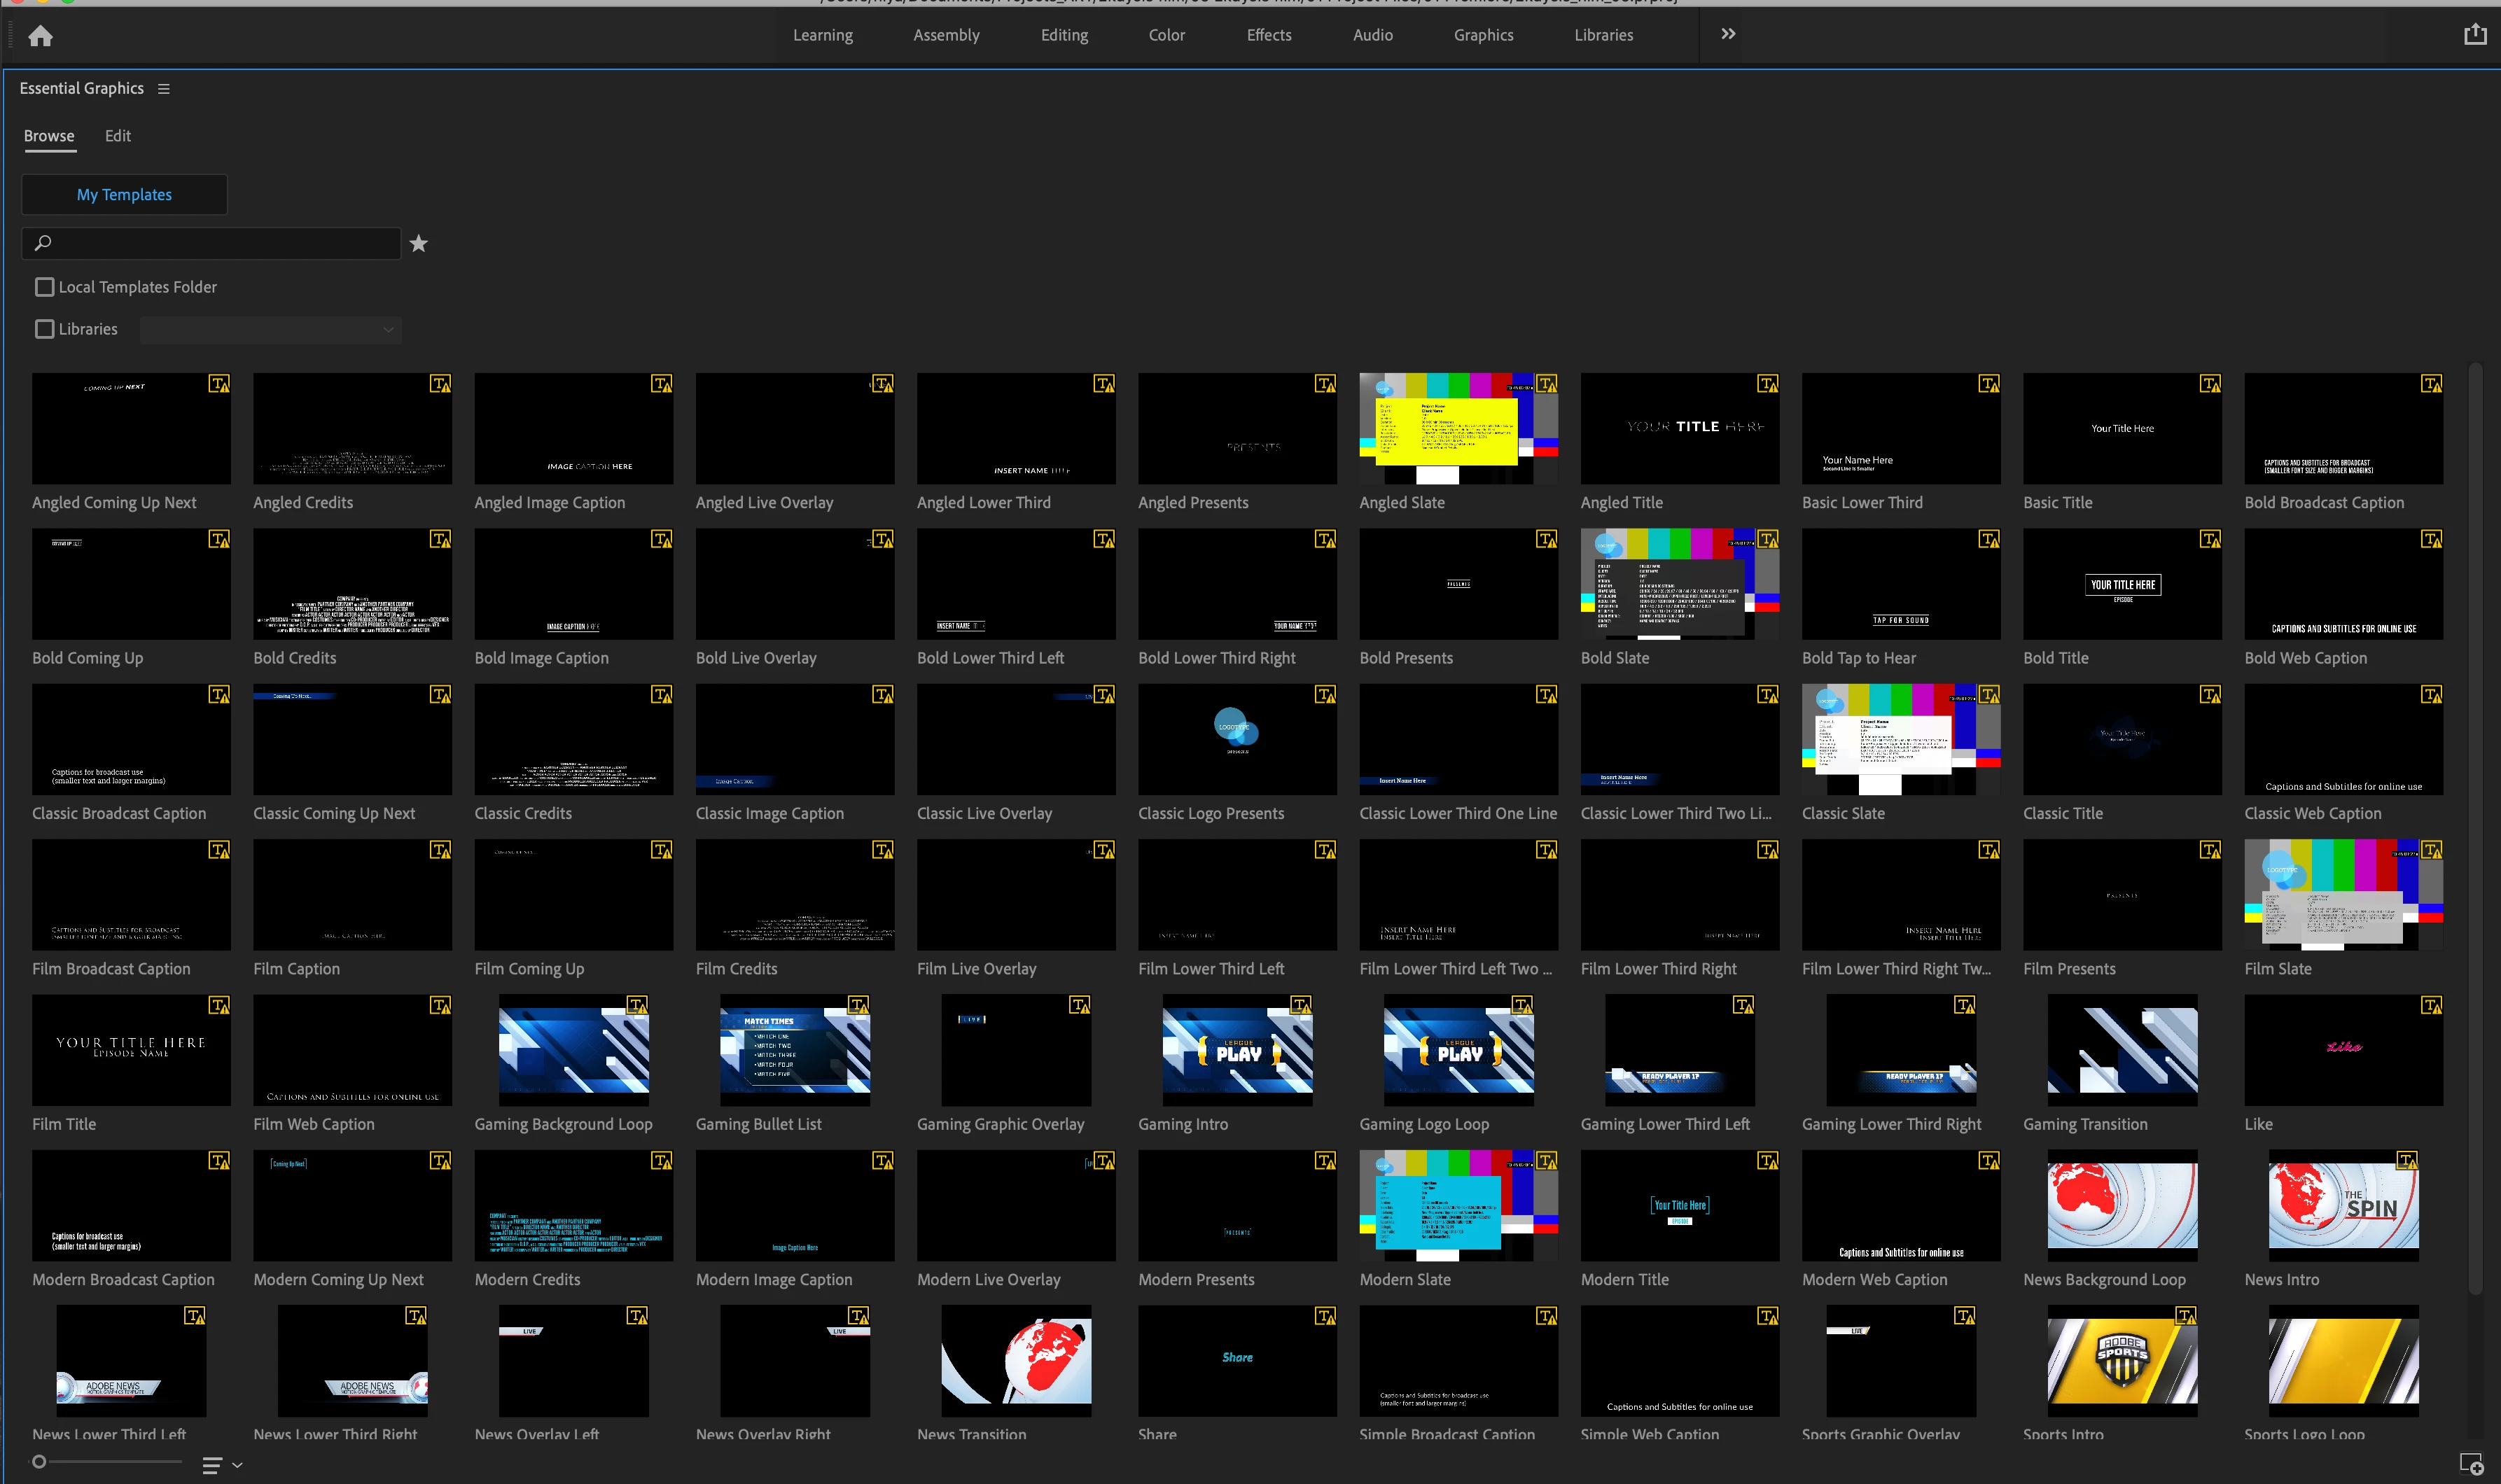
Task: Select the News Intro template thumbnail
Action: (2343, 1205)
